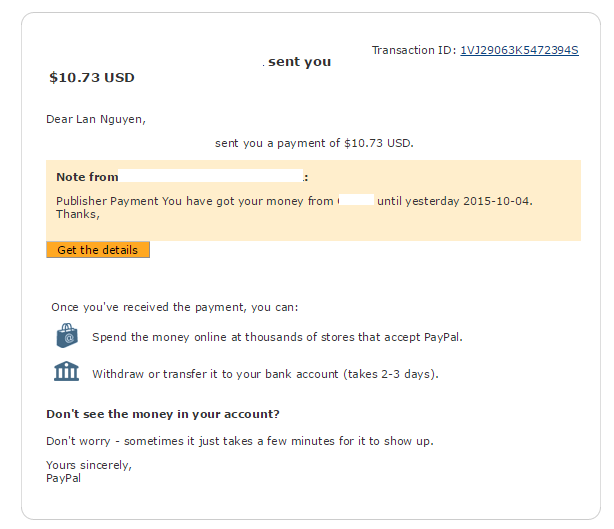Click the "Transaction ID:" label
This screenshot has width=614, height=529.
click(413, 50)
